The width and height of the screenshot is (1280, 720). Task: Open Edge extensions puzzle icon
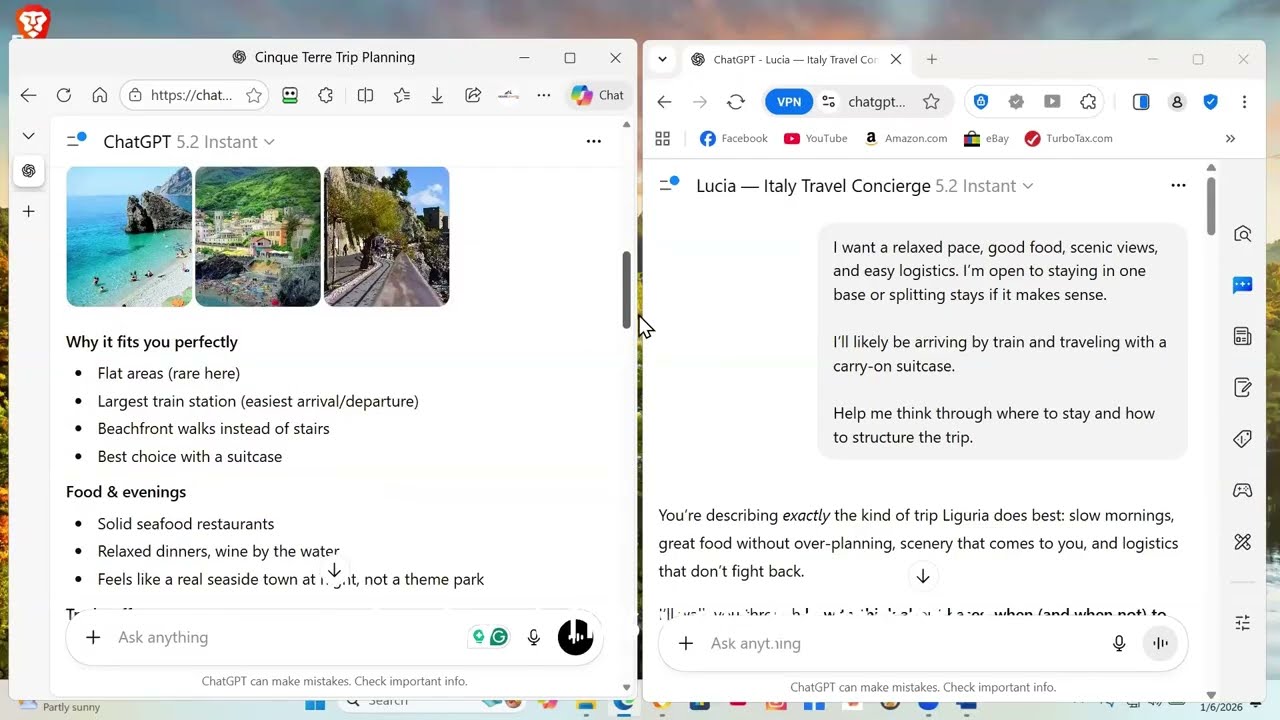[x=326, y=95]
